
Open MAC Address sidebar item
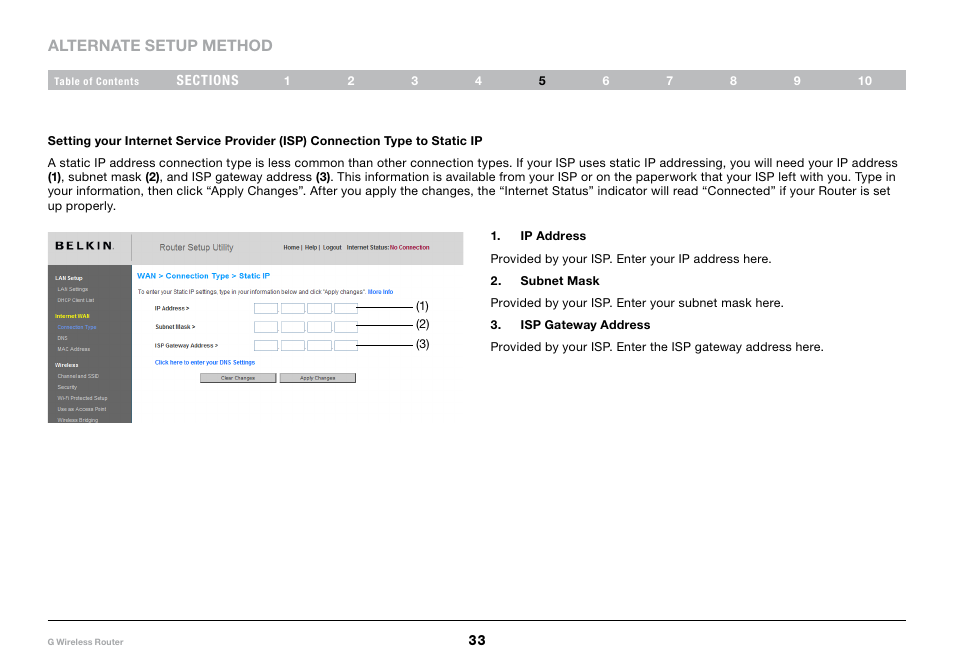pos(74,349)
